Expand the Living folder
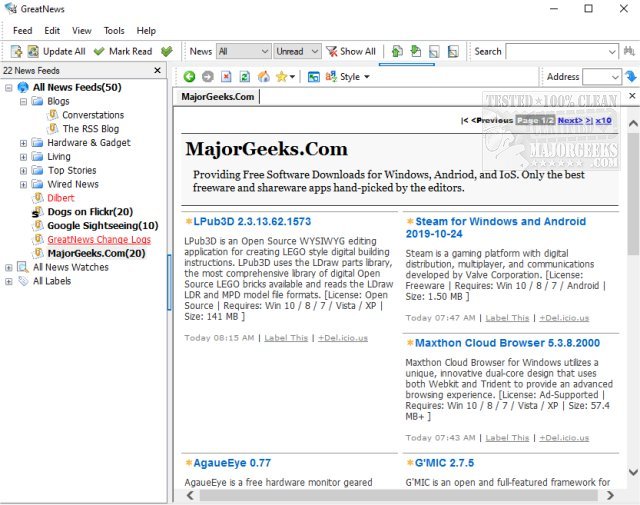The width and height of the screenshot is (640, 505). (x=23, y=157)
